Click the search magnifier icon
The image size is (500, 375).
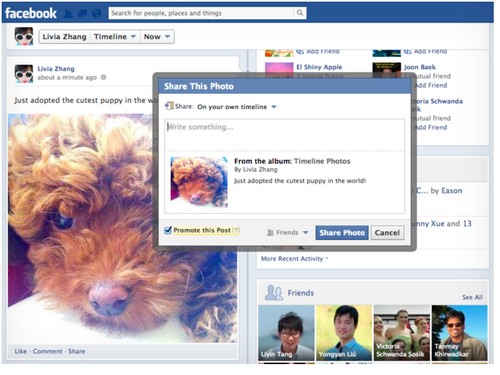click(300, 13)
